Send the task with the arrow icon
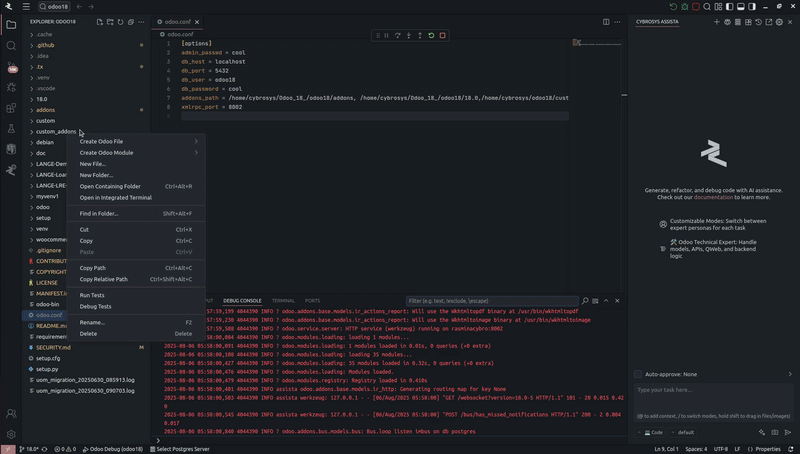The width and height of the screenshot is (800, 454). coord(788,432)
